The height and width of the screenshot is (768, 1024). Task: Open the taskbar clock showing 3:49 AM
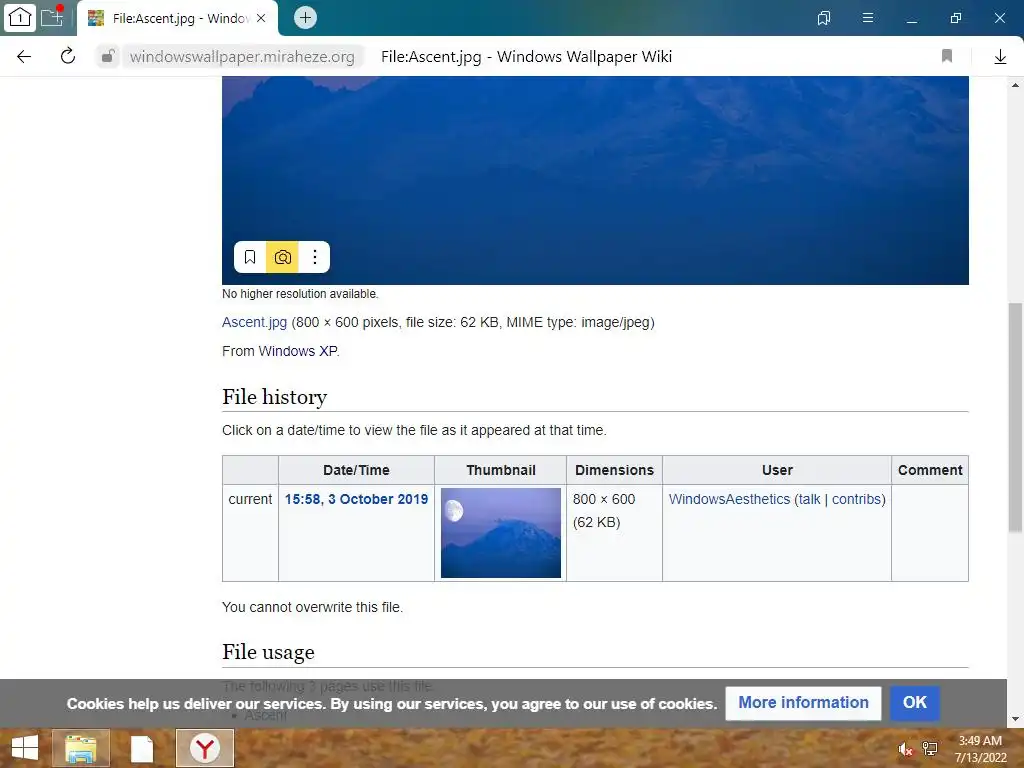980,749
